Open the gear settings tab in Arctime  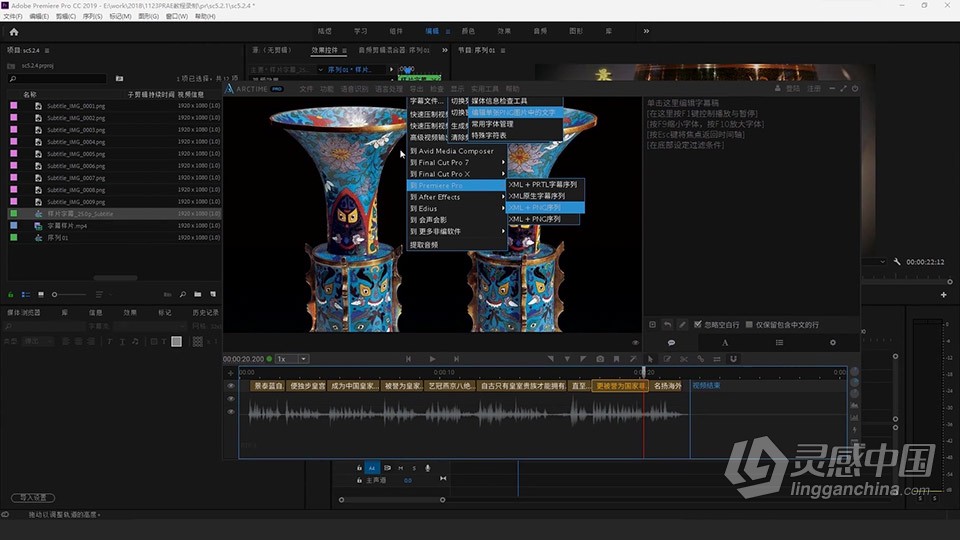[x=833, y=343]
